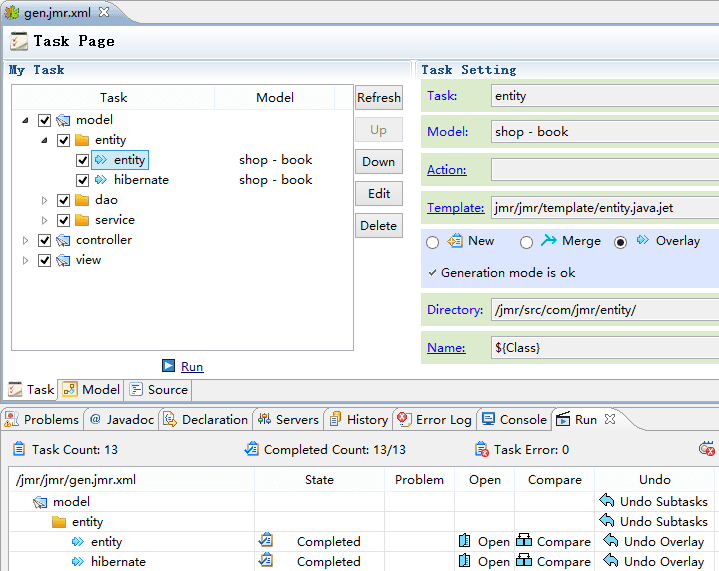Click the clear results icon in the Run view

pyautogui.click(x=707, y=448)
